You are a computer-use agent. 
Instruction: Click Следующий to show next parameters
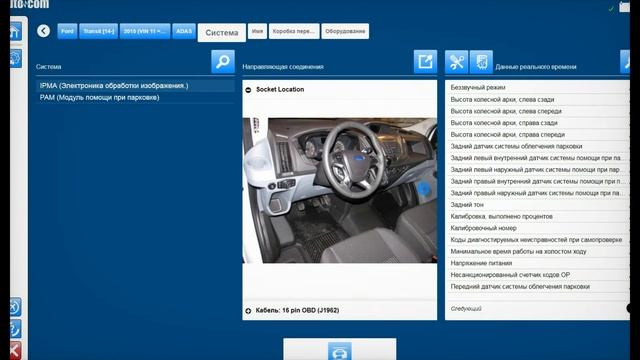click(466, 309)
